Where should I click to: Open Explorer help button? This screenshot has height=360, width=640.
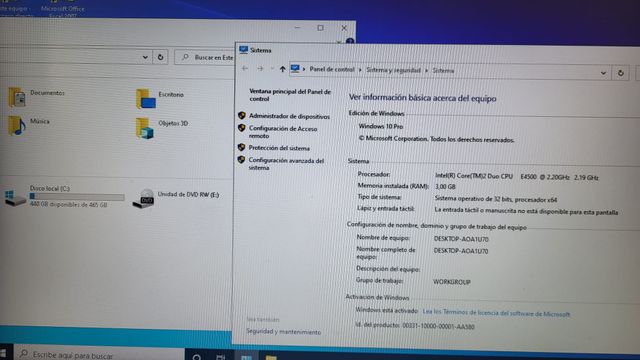(x=350, y=41)
